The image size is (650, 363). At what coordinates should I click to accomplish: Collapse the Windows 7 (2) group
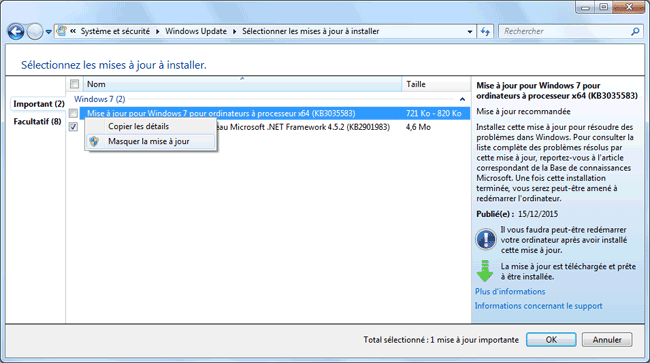(462, 99)
